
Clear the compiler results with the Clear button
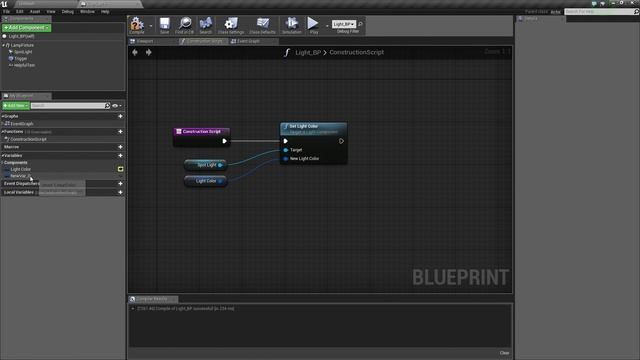click(504, 353)
